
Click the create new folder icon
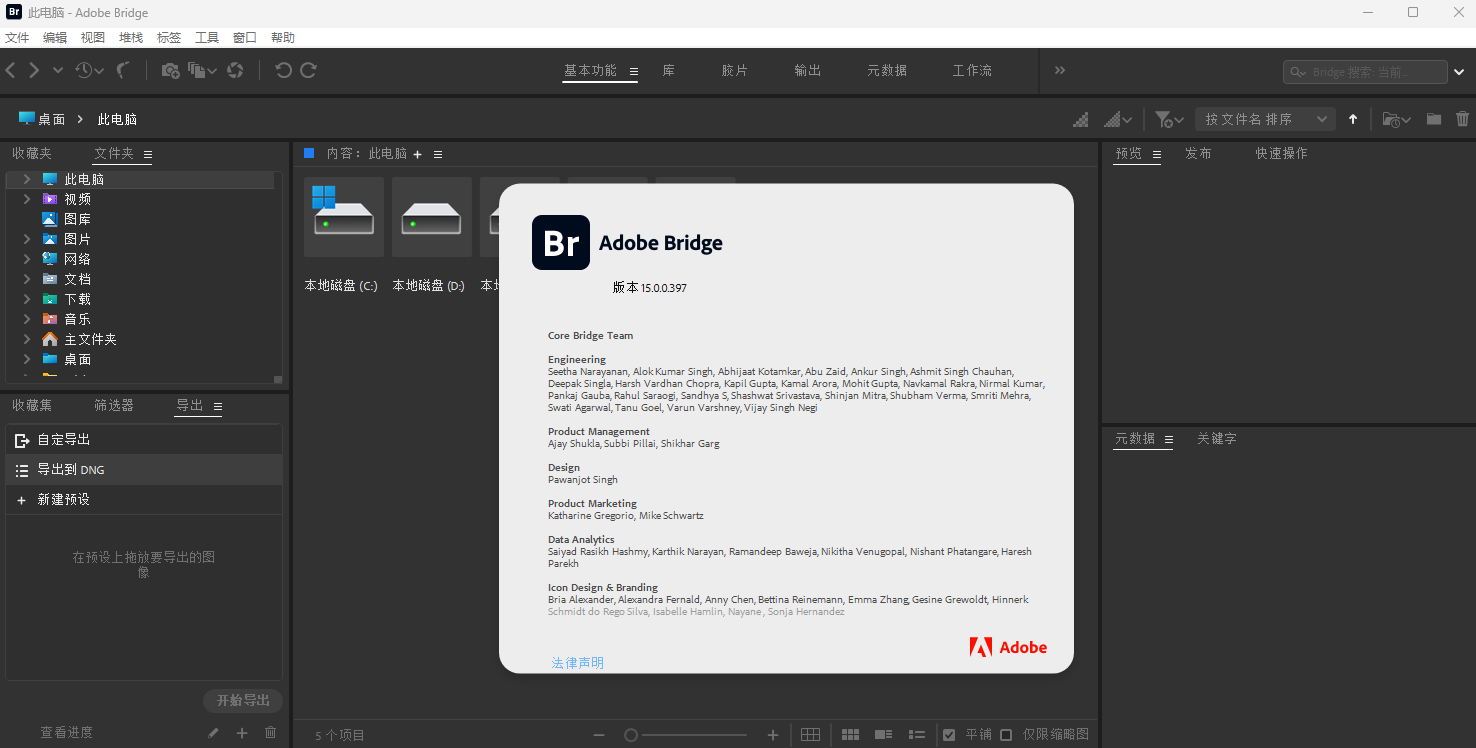(x=1434, y=119)
